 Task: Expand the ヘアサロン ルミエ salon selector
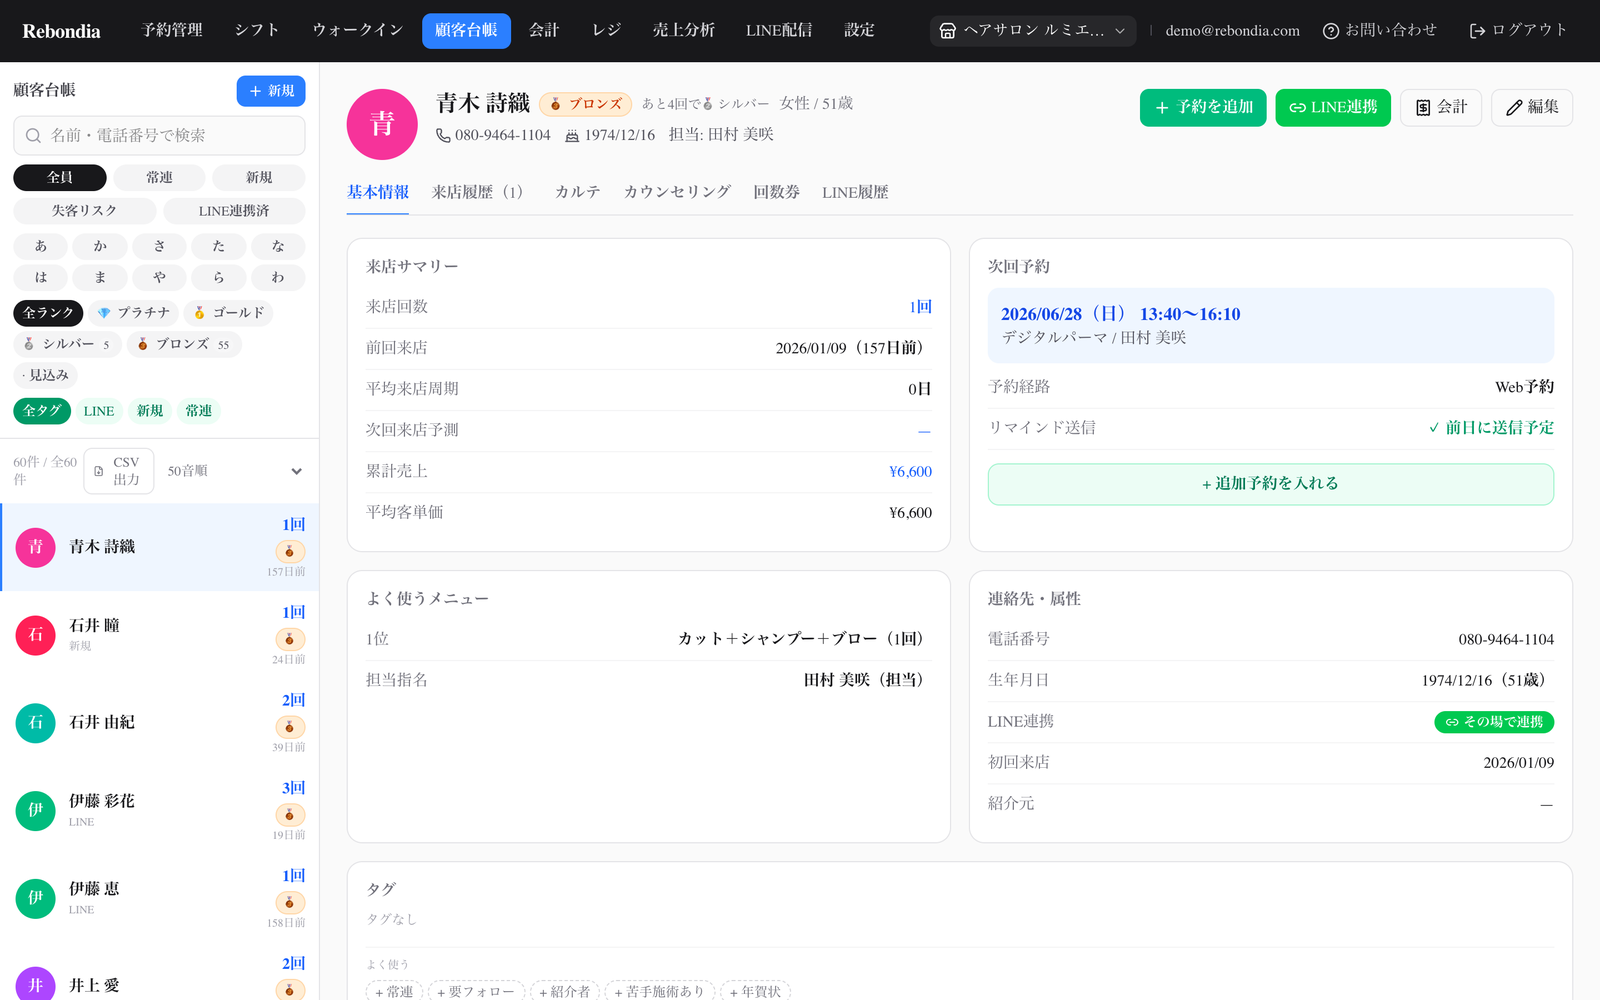pyautogui.click(x=1033, y=31)
